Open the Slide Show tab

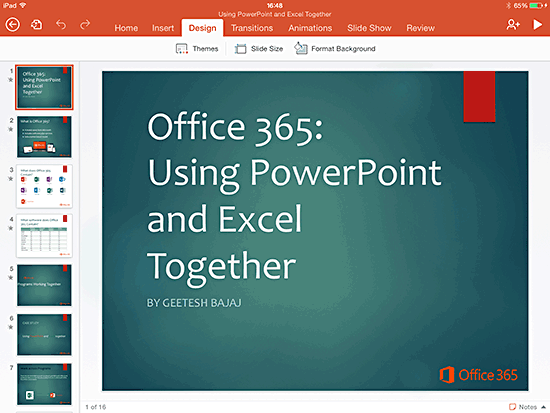click(369, 28)
